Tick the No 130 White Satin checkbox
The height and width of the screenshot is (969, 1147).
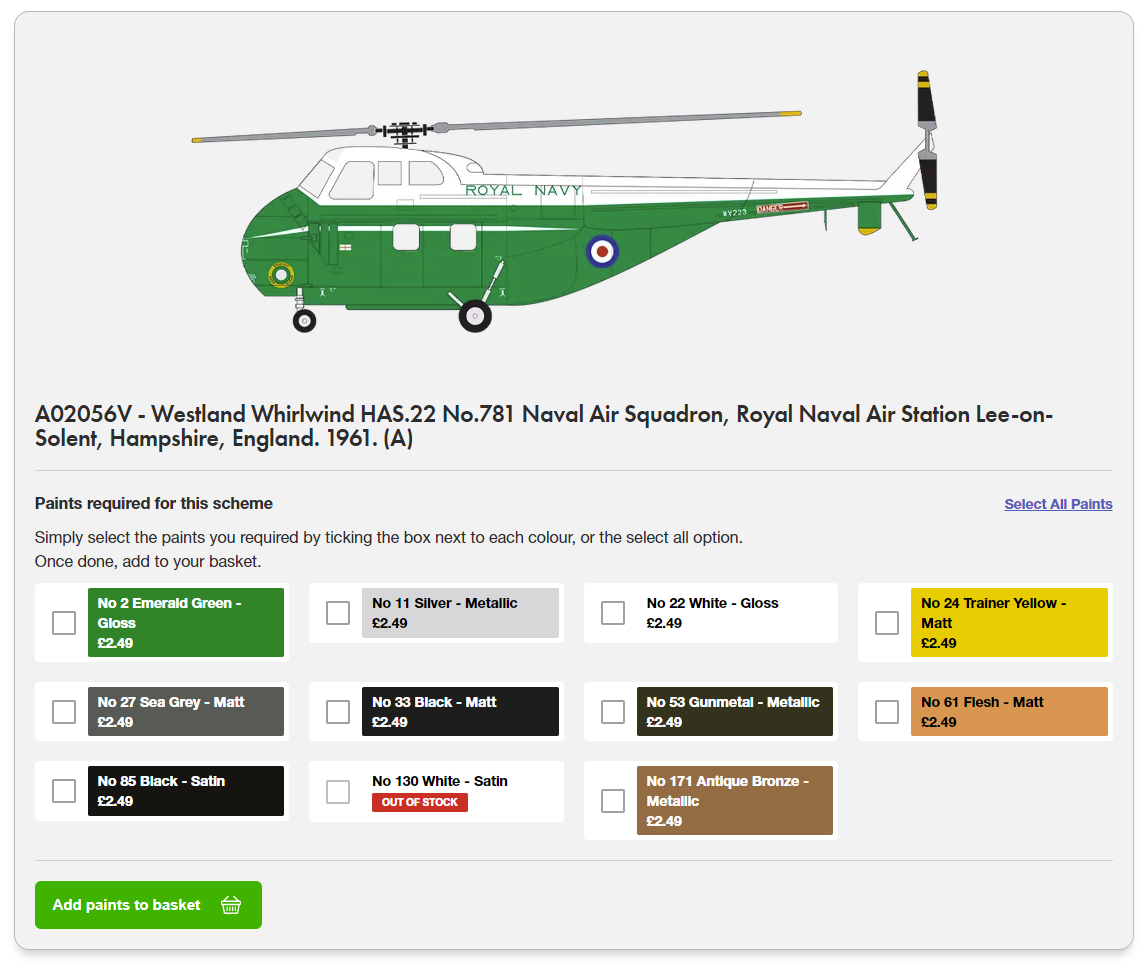(338, 791)
